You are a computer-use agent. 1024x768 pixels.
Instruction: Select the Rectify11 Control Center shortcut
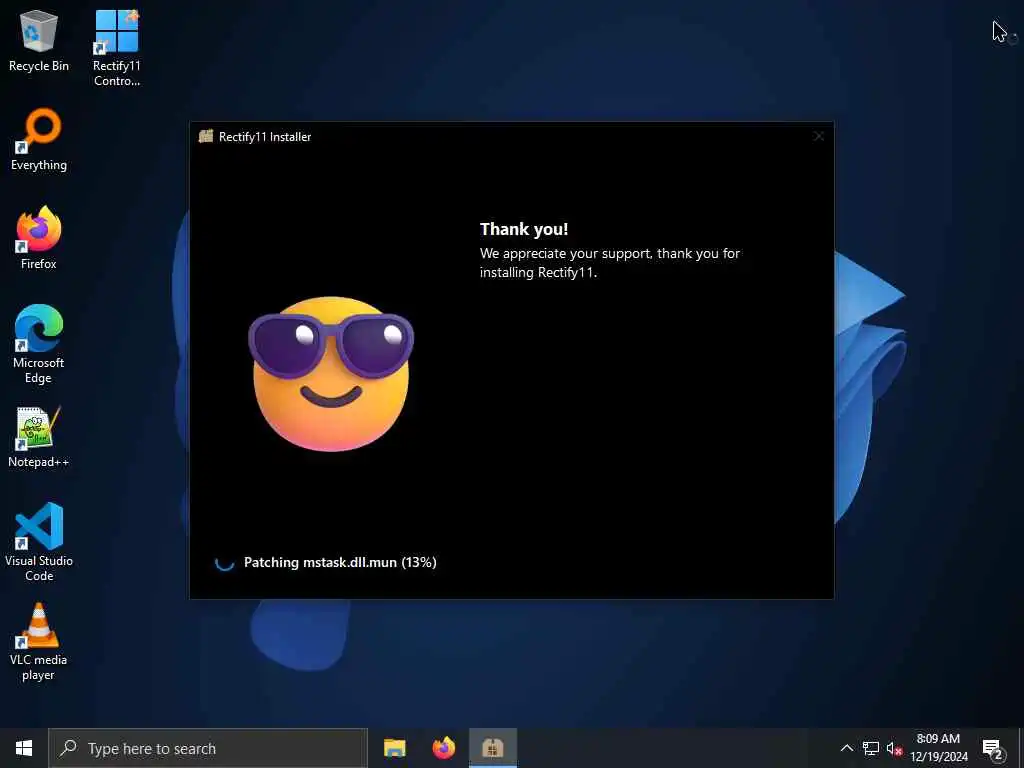point(117,48)
